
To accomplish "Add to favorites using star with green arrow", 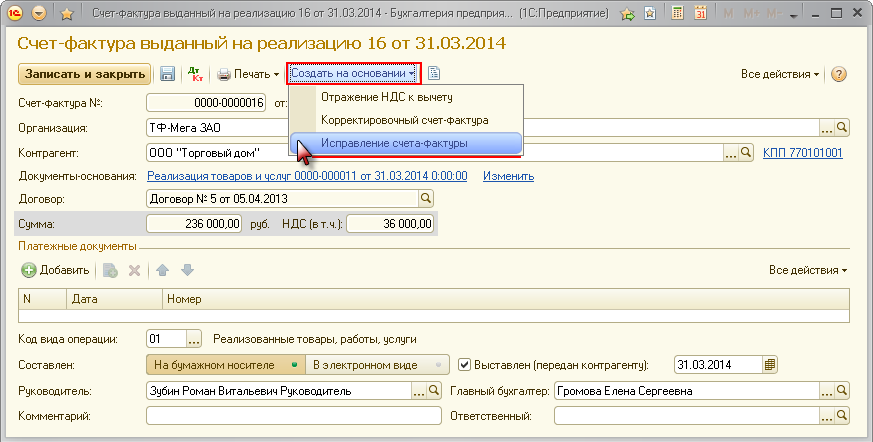I will click(x=627, y=14).
